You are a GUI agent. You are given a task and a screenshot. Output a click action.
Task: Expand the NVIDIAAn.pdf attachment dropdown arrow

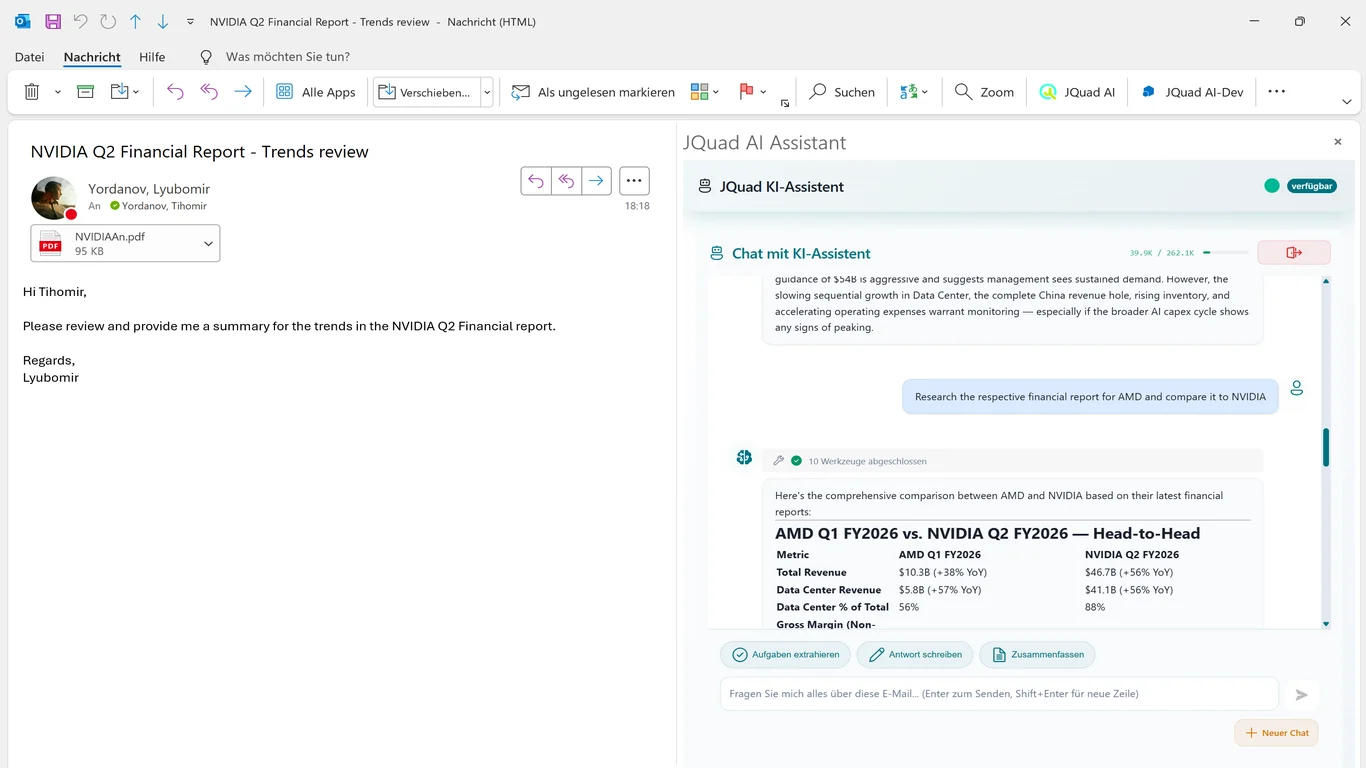(208, 244)
